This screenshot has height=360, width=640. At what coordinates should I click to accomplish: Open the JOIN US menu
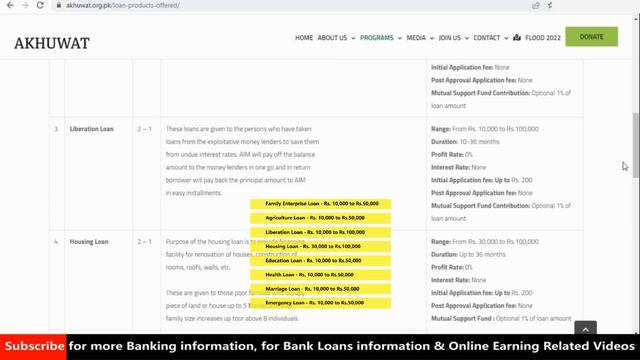(449, 38)
